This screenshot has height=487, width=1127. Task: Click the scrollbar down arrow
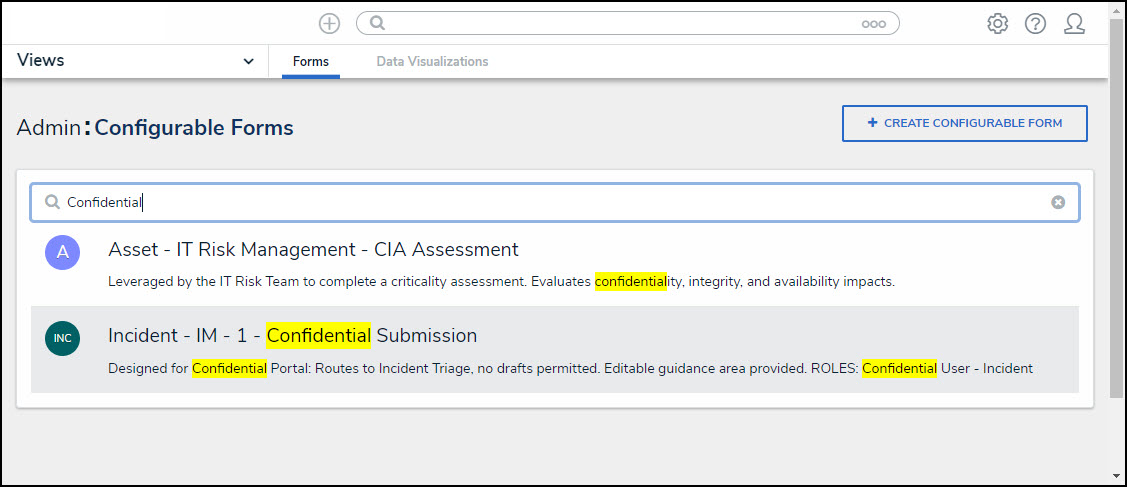coord(1117,475)
